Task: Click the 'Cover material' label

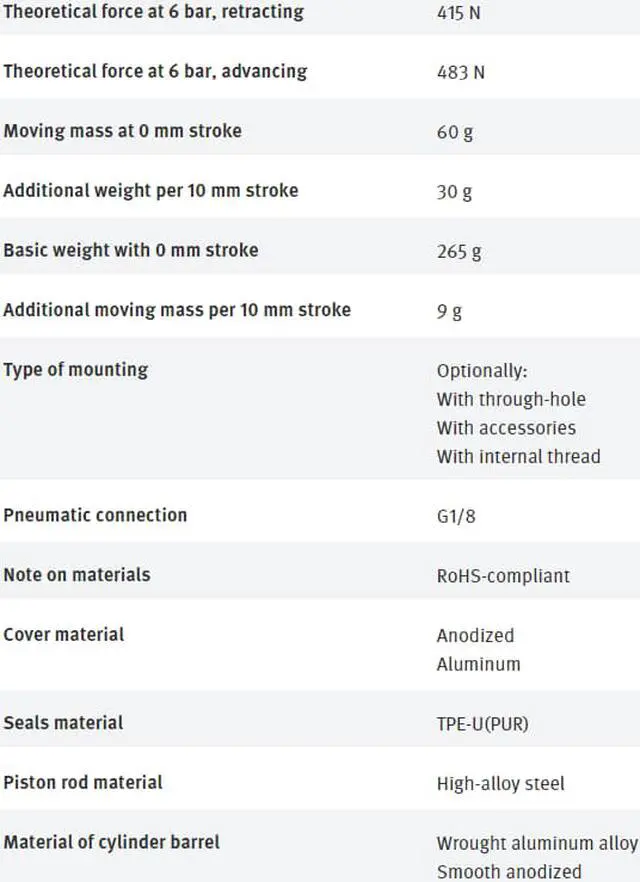Action: pos(63,634)
